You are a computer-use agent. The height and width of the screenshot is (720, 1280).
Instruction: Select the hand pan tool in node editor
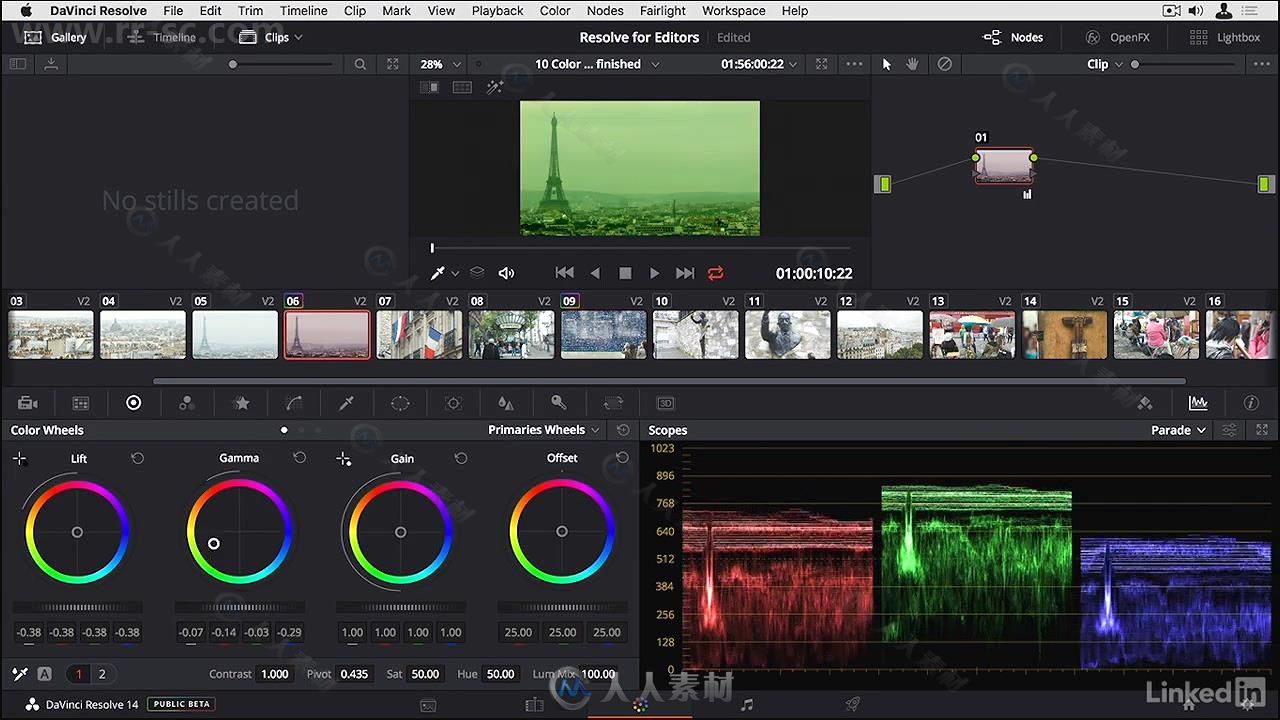pyautogui.click(x=913, y=63)
